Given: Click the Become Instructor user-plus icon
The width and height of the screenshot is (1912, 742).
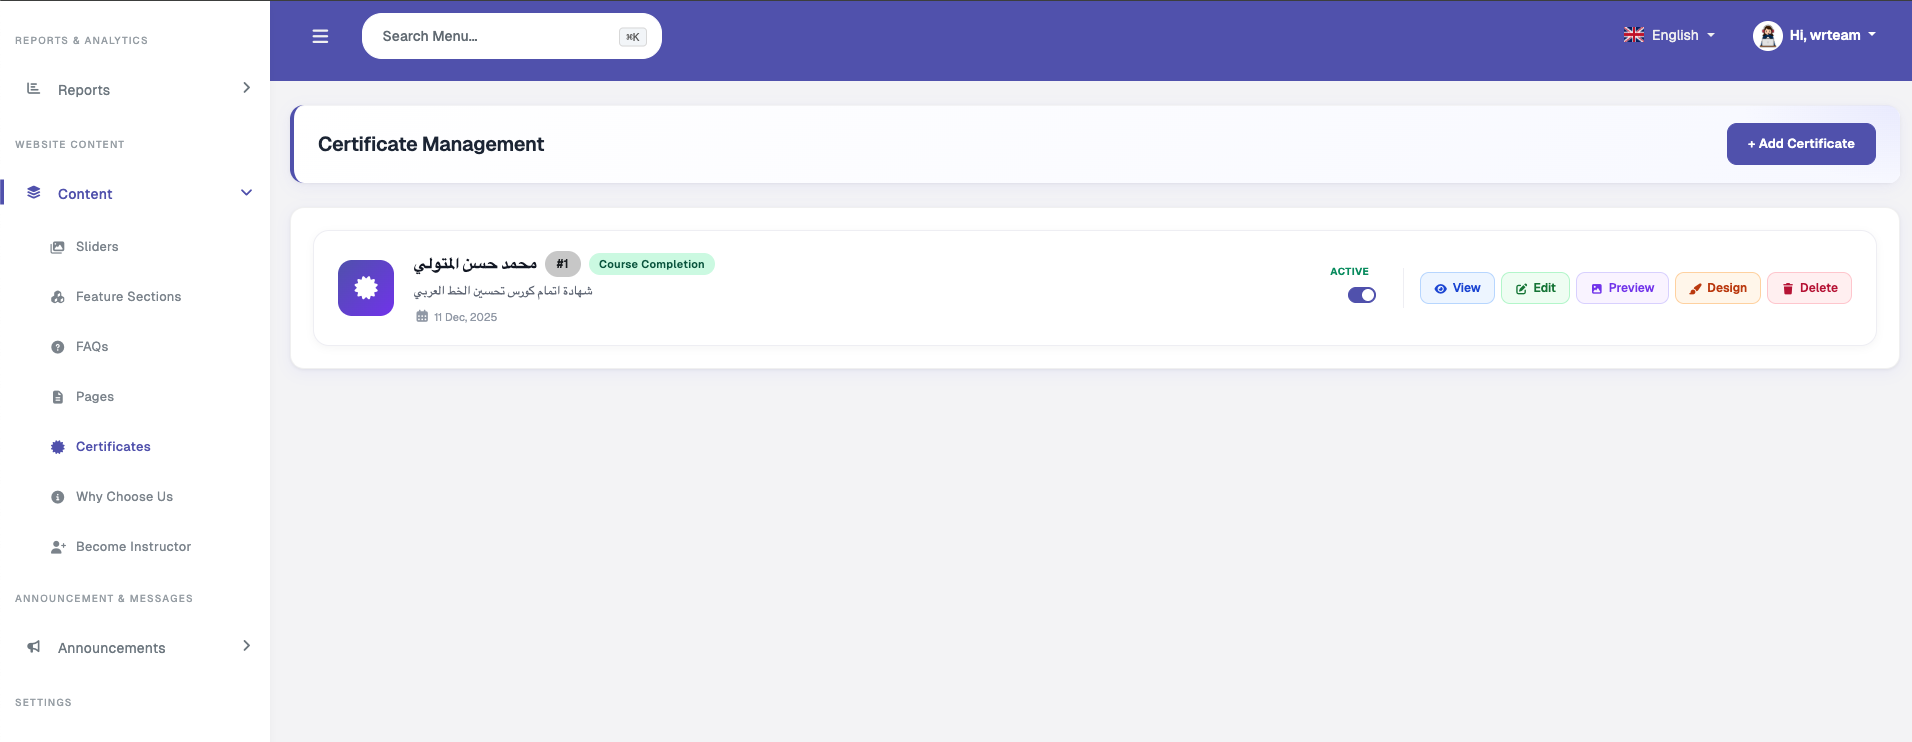Looking at the screenshot, I should click(58, 547).
